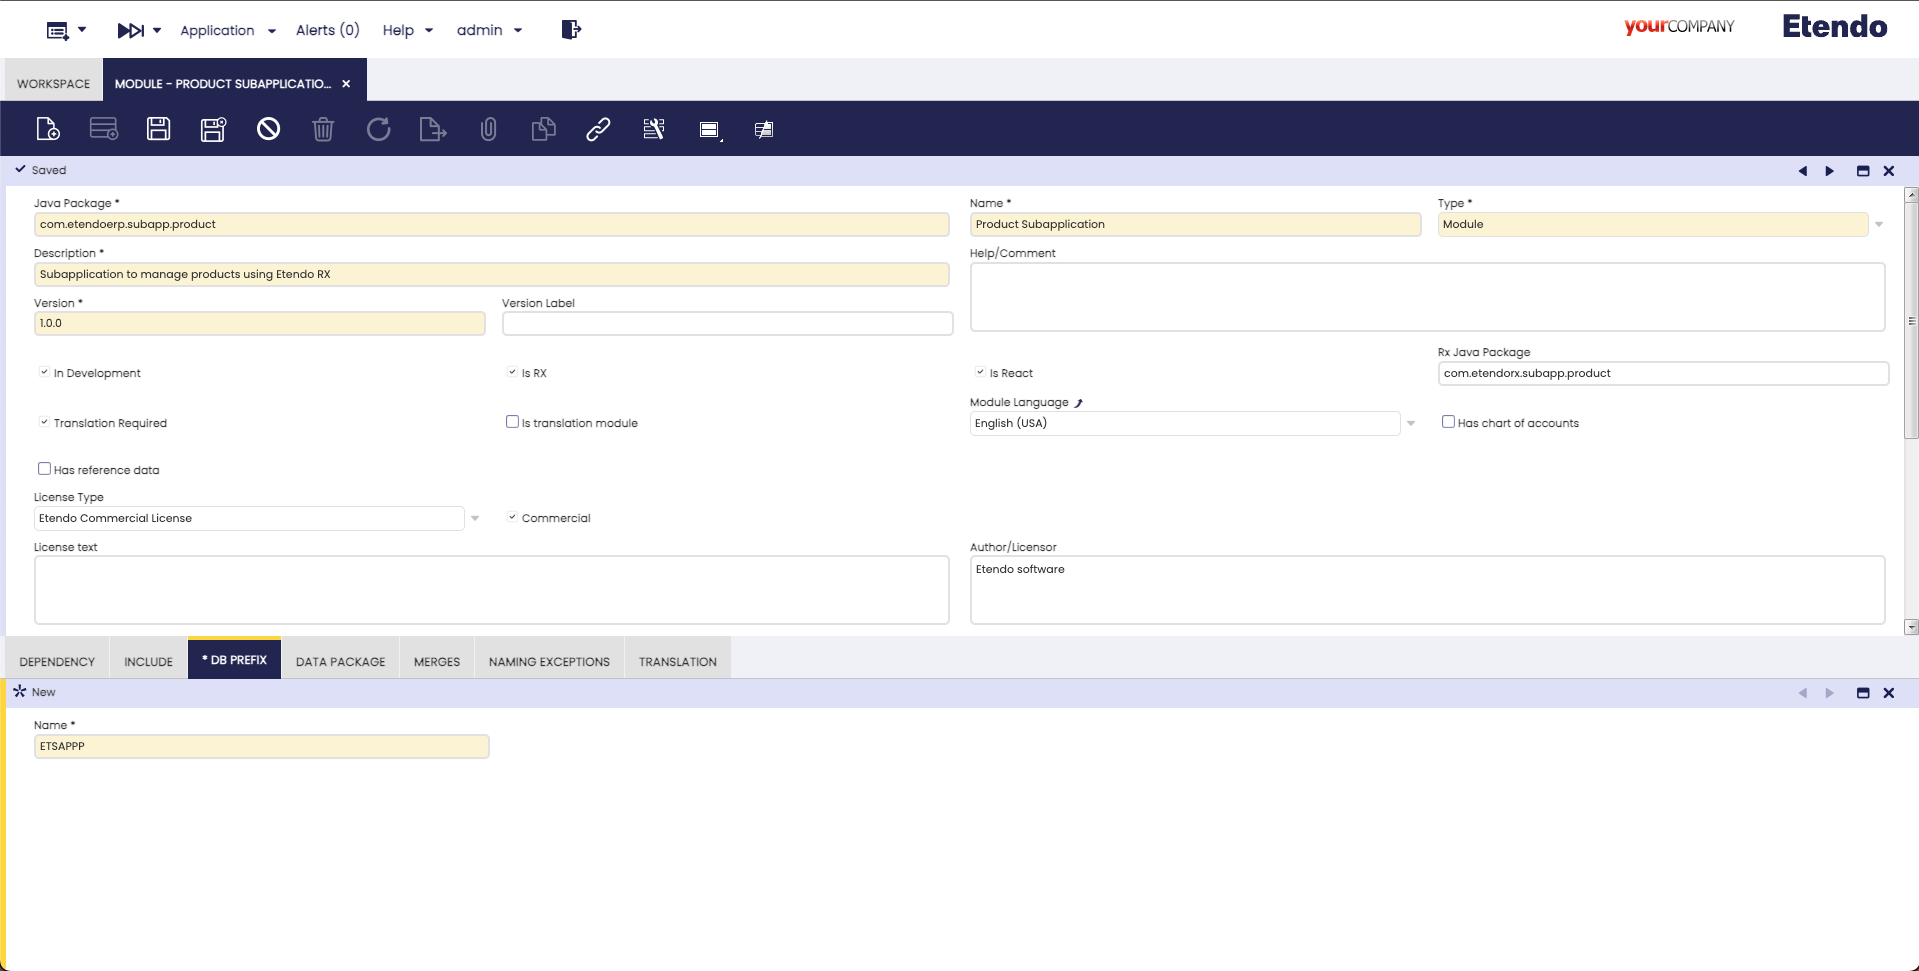Open the Naming Exceptions subtab
Viewport: 1919px width, 971px height.
(549, 662)
